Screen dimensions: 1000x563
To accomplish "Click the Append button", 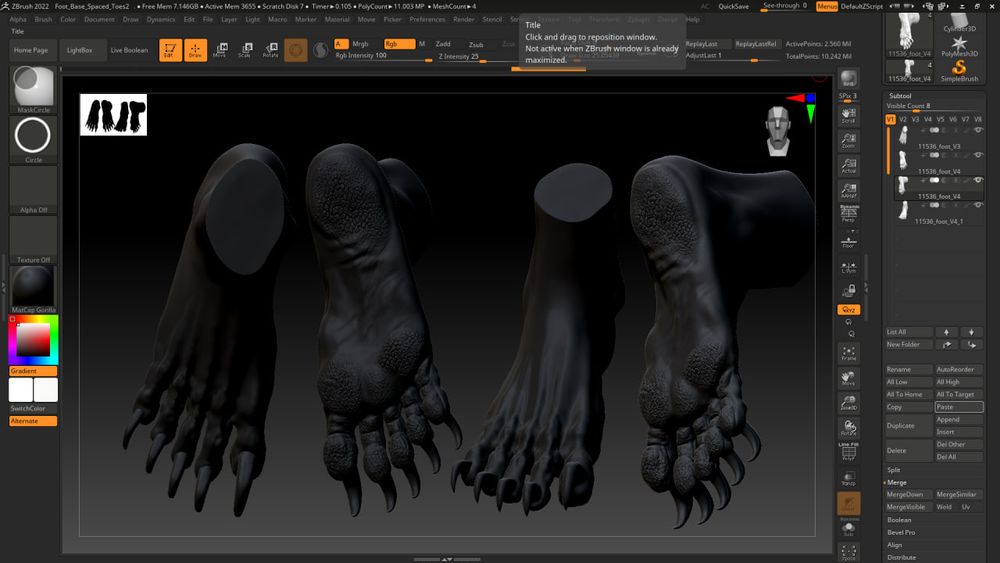I will pyautogui.click(x=959, y=420).
